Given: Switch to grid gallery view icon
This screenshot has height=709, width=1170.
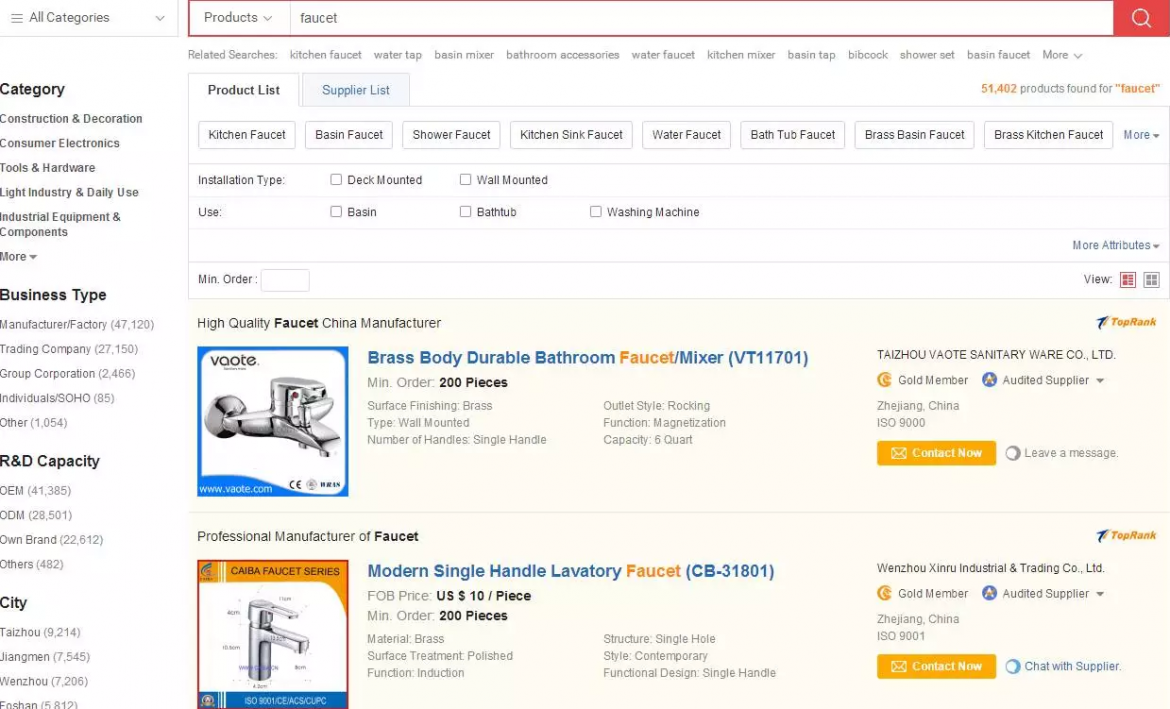Looking at the screenshot, I should pyautogui.click(x=1151, y=280).
